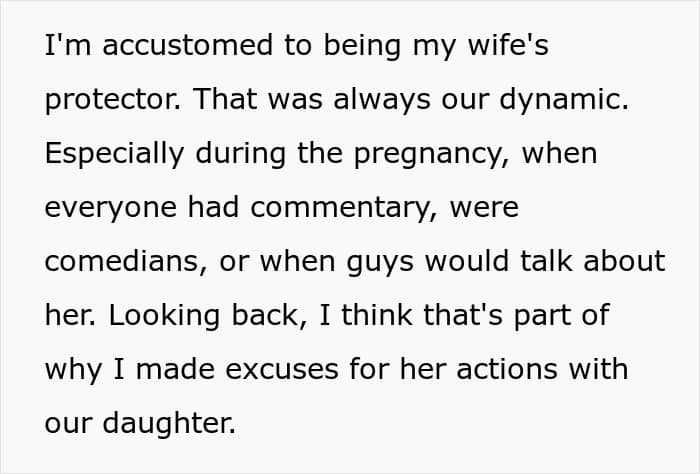Click on the word "dynamic"
This screenshot has width=700, height=474.
click(x=570, y=101)
